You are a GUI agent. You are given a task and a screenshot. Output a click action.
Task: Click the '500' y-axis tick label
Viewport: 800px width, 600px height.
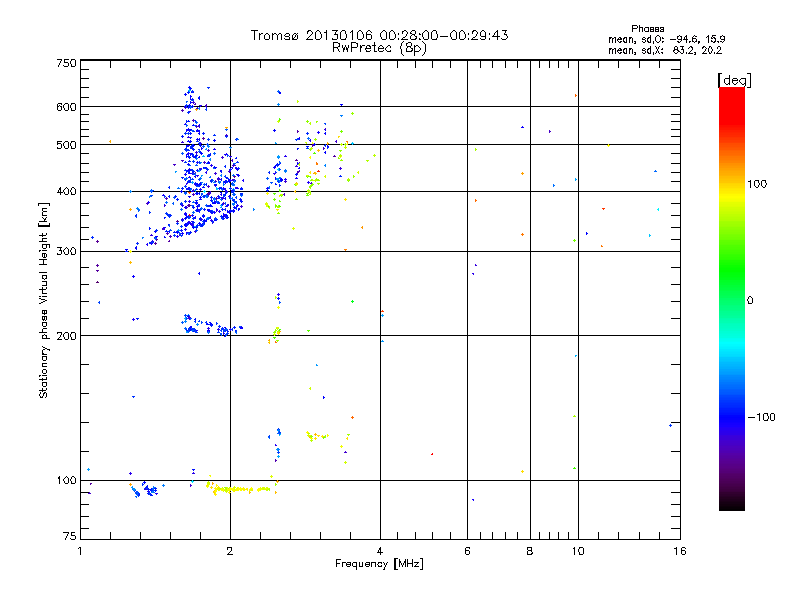pos(66,145)
